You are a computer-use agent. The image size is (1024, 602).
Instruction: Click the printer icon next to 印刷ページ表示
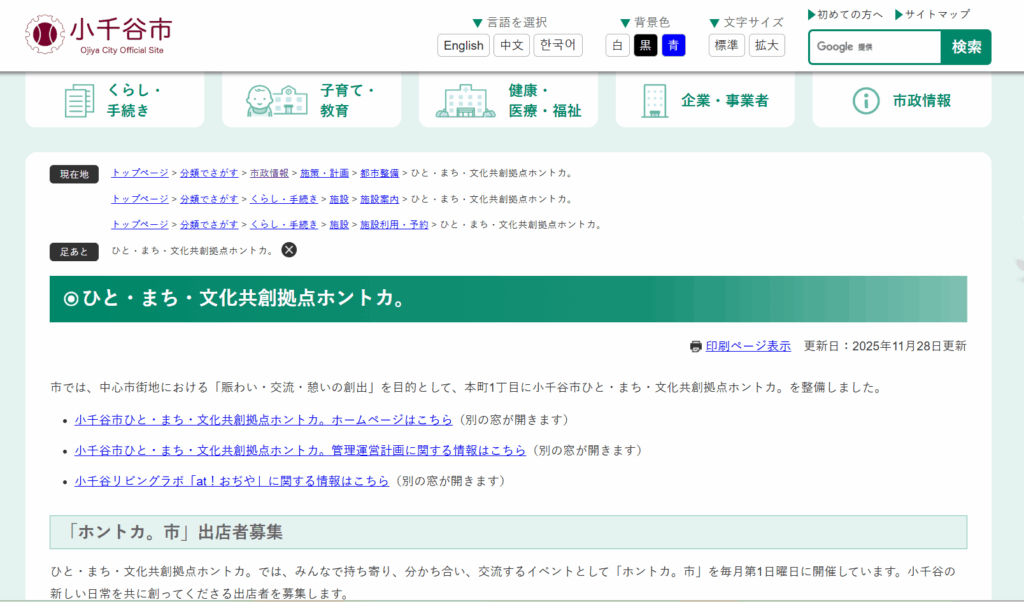[x=695, y=345]
